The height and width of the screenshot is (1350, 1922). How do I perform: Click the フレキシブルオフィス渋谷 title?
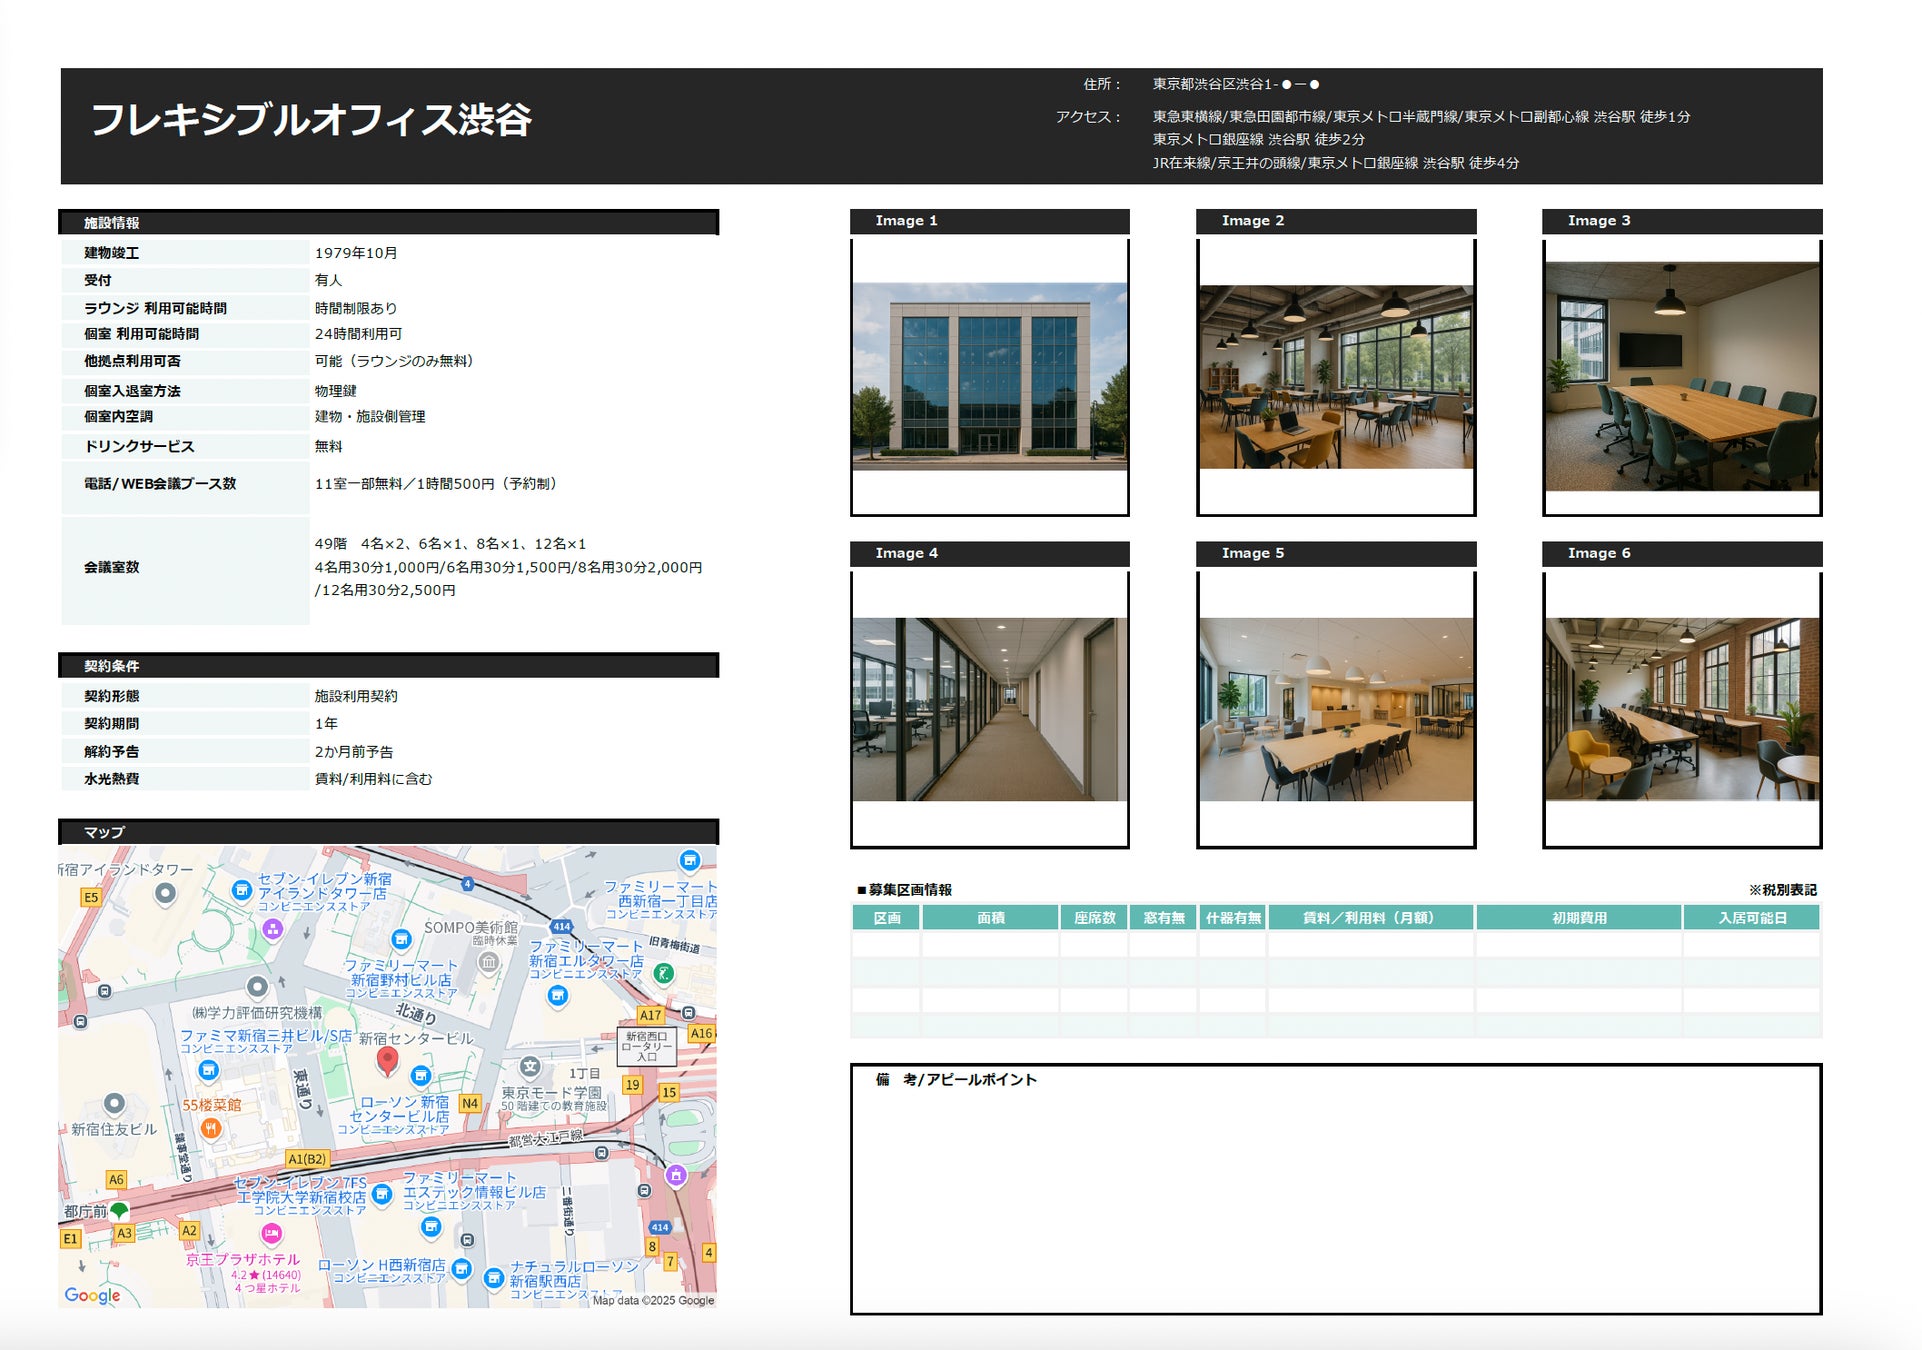(x=311, y=120)
